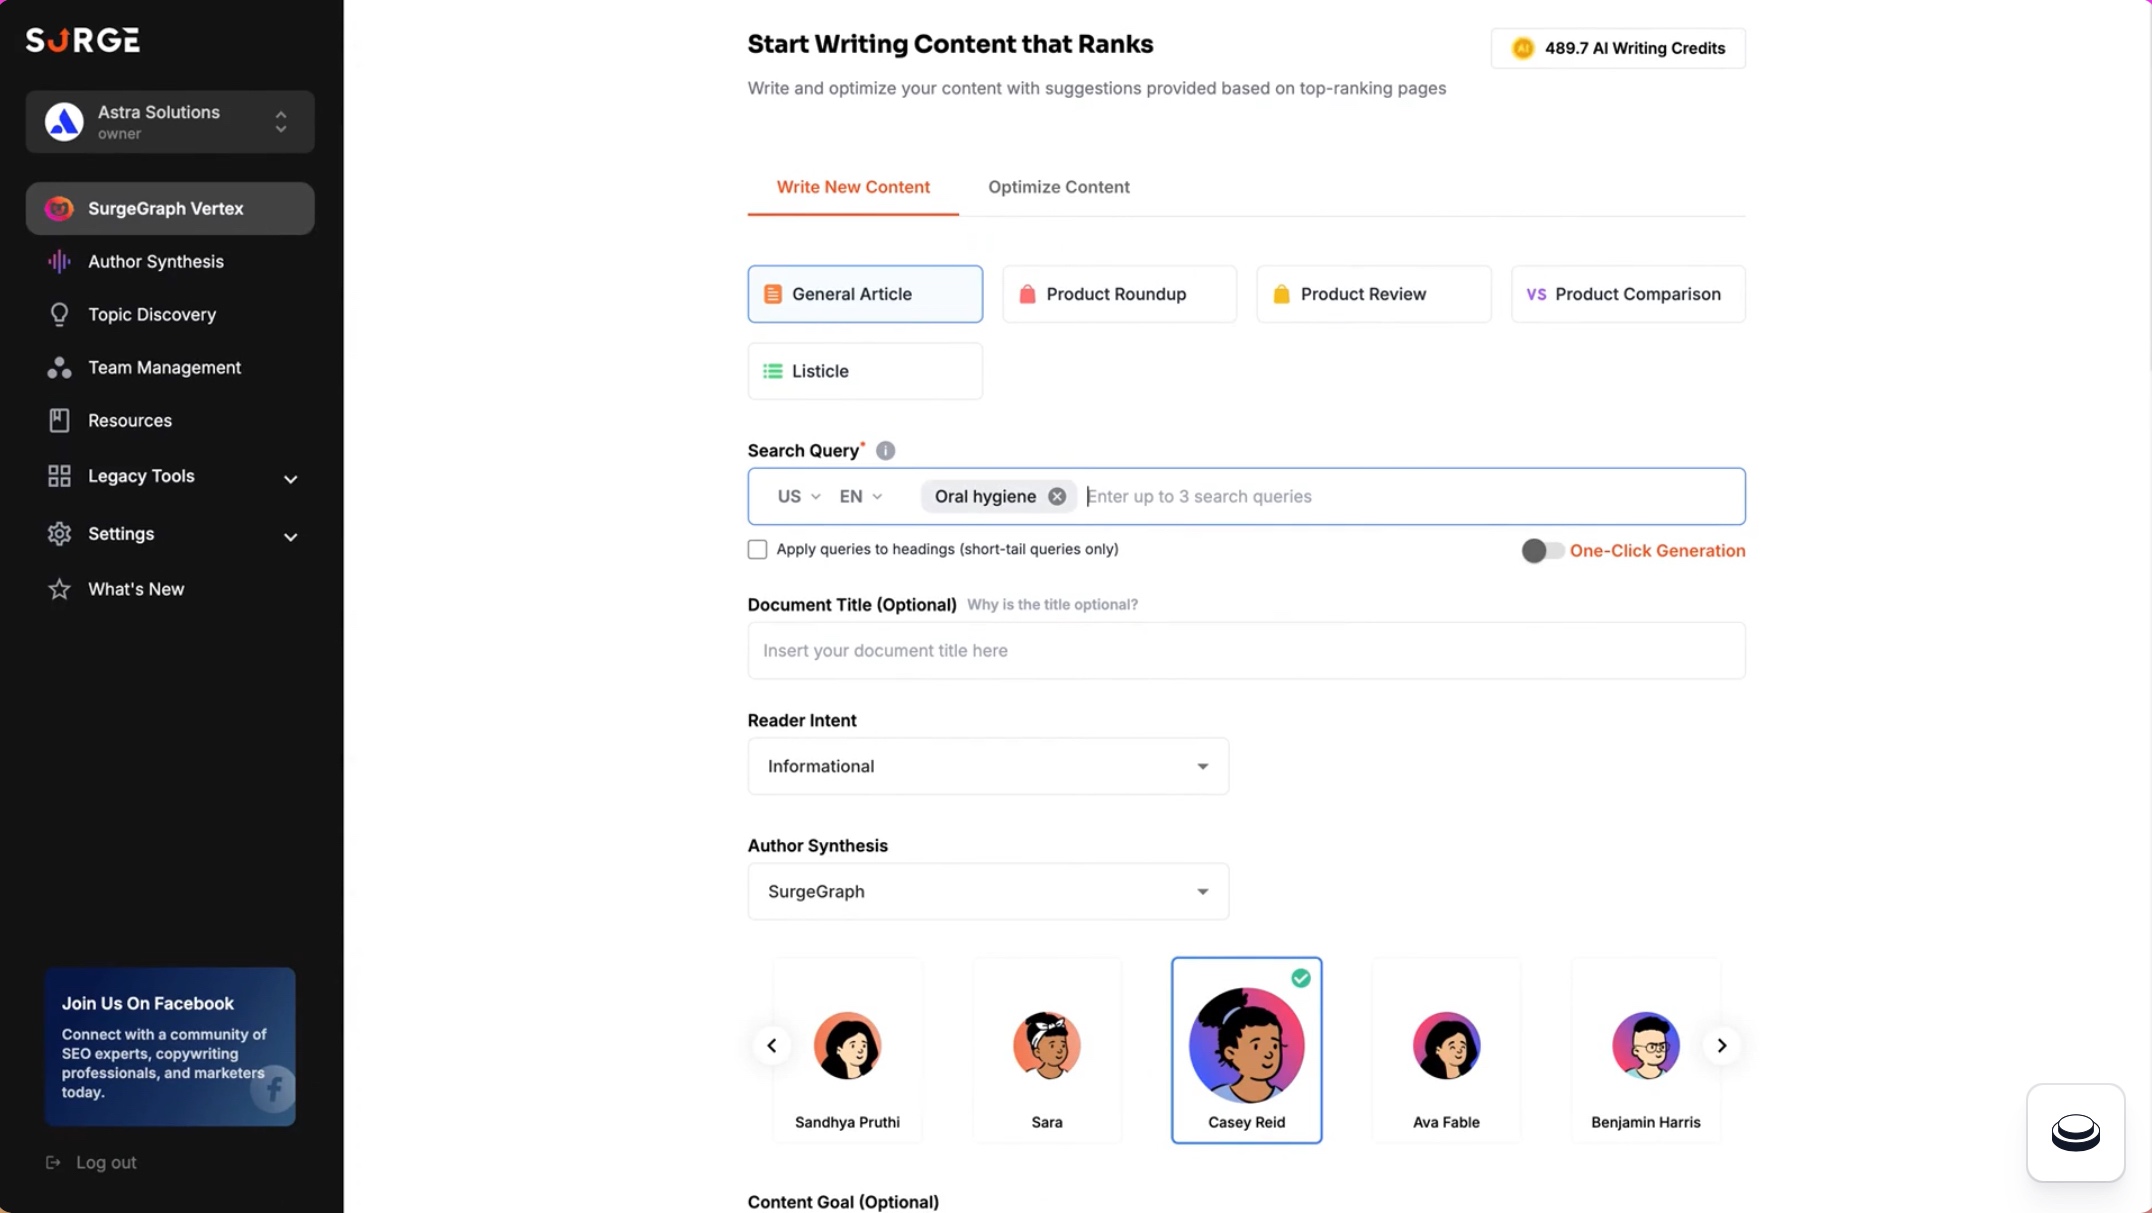This screenshot has height=1213, width=2152.
Task: Open the US country selector
Action: click(x=798, y=496)
